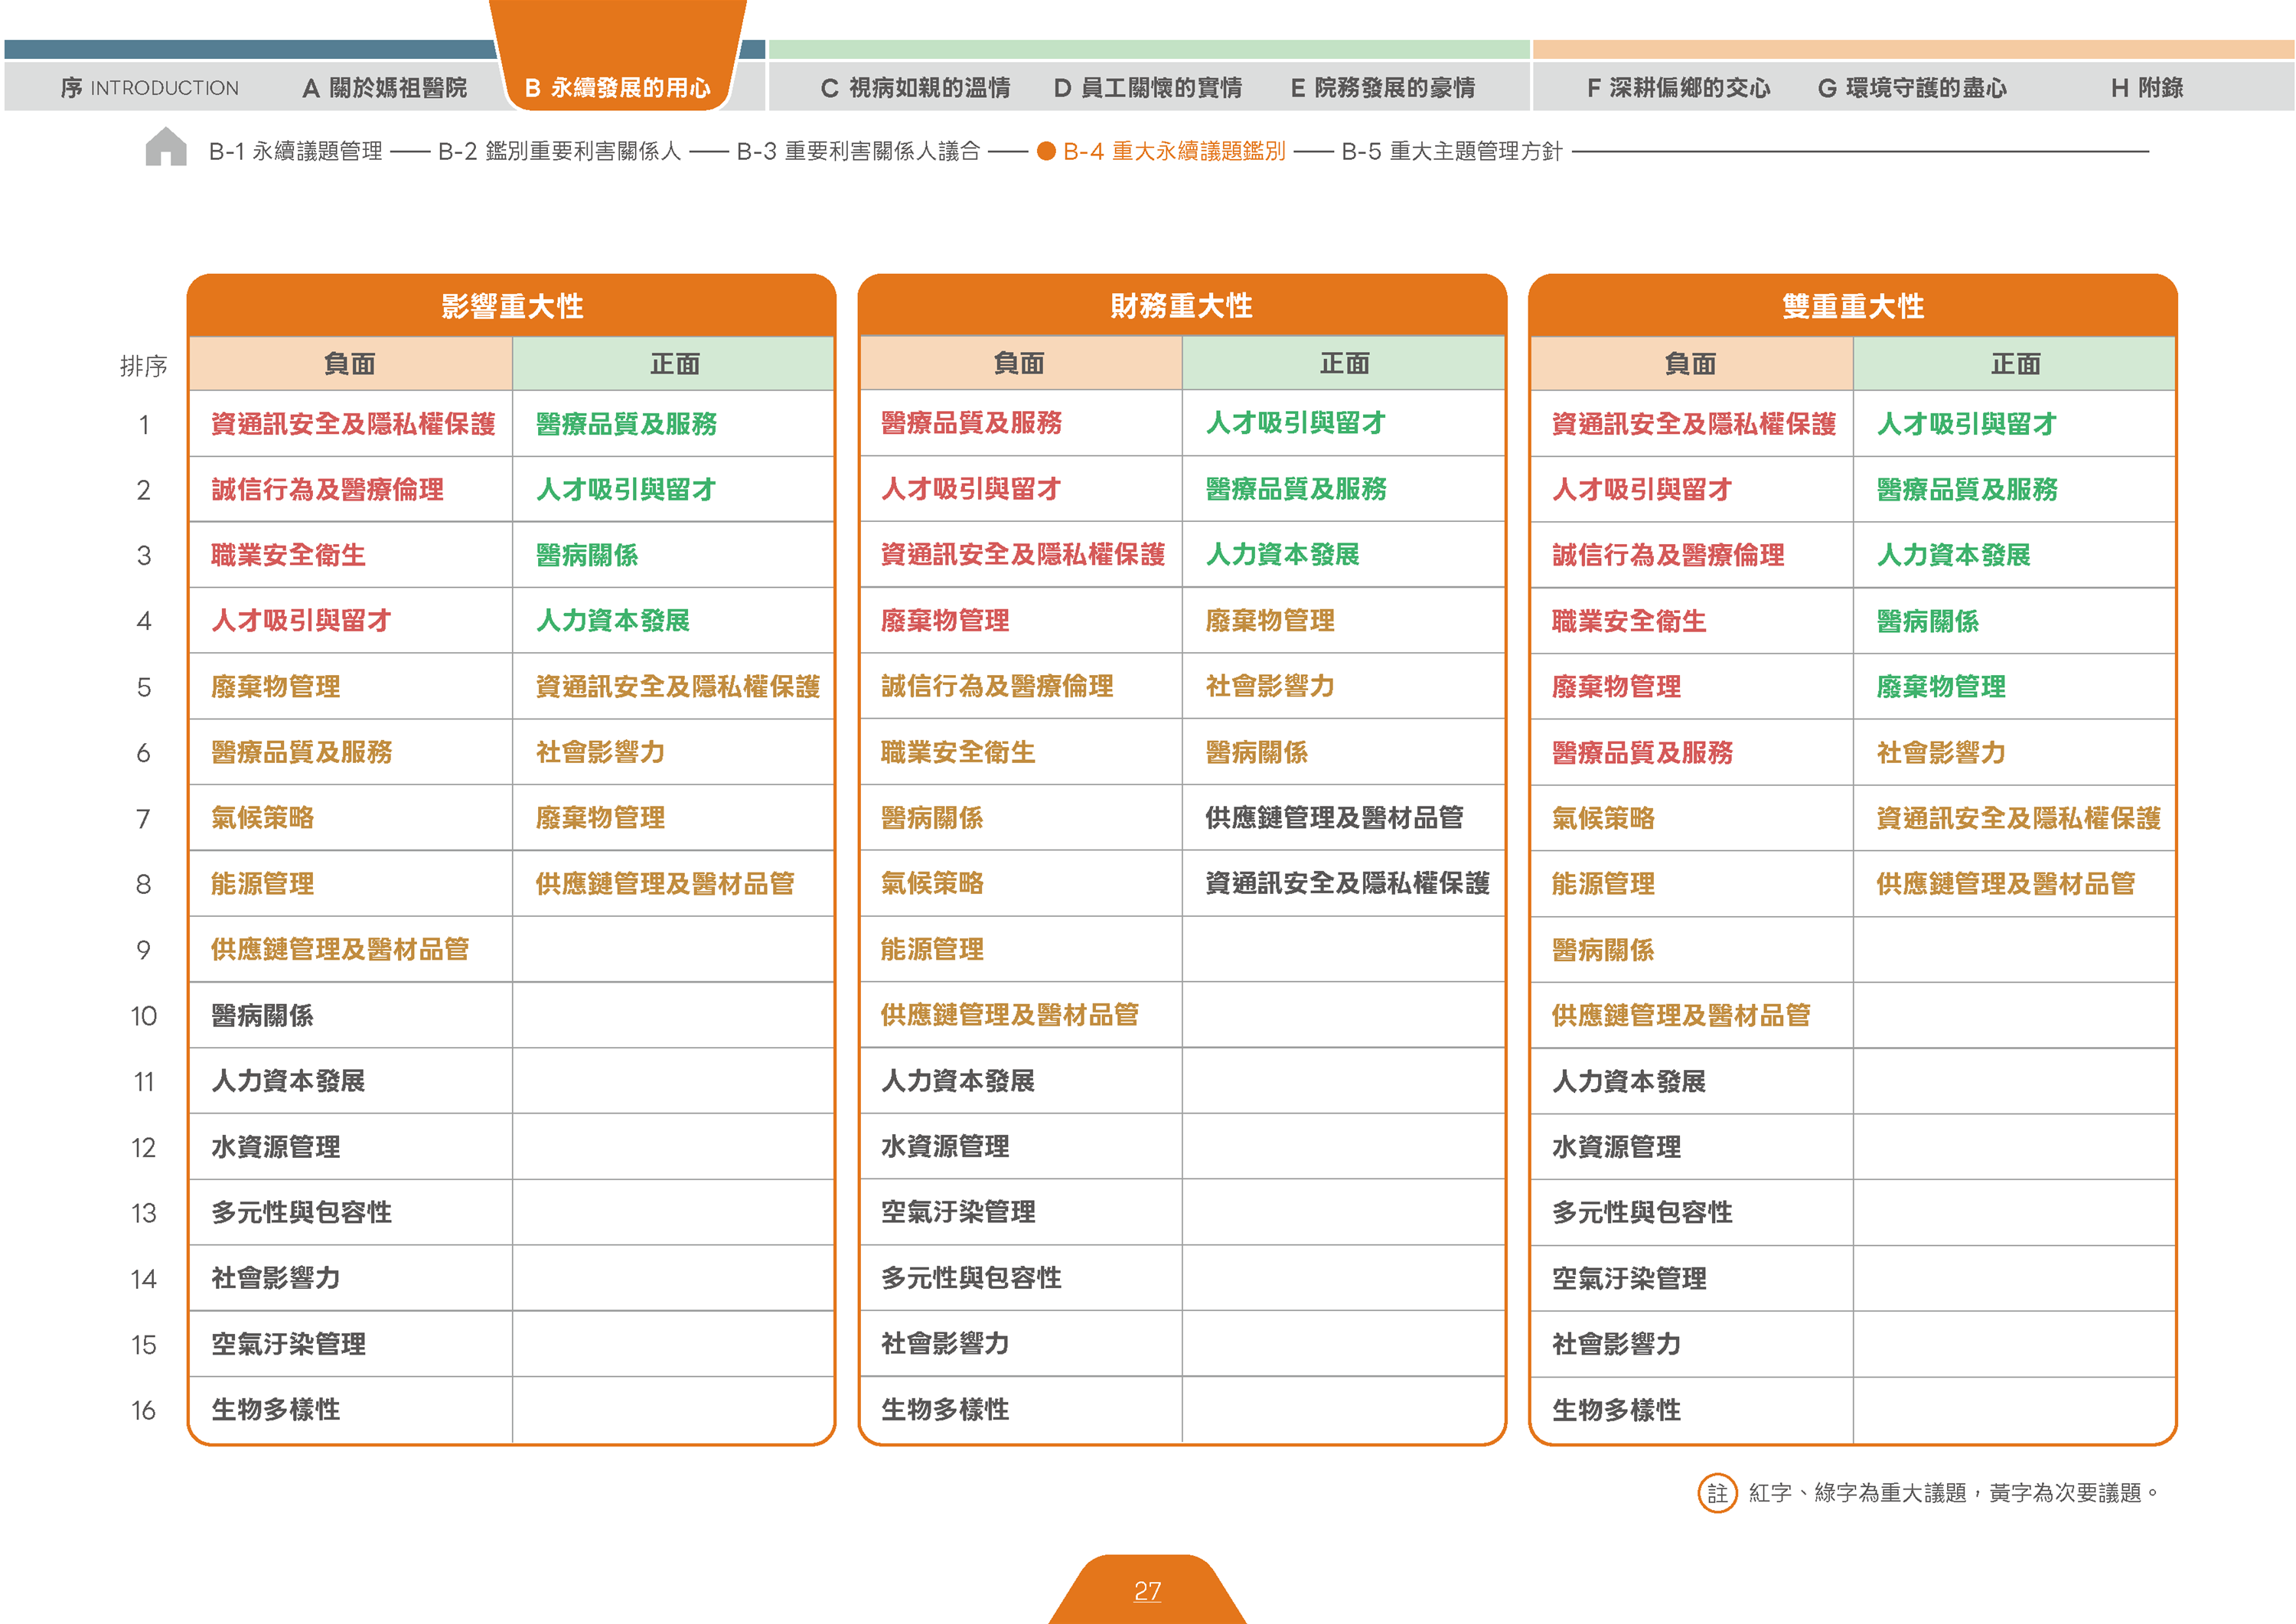Open the 序 INTRODUCTION tab

(150, 88)
